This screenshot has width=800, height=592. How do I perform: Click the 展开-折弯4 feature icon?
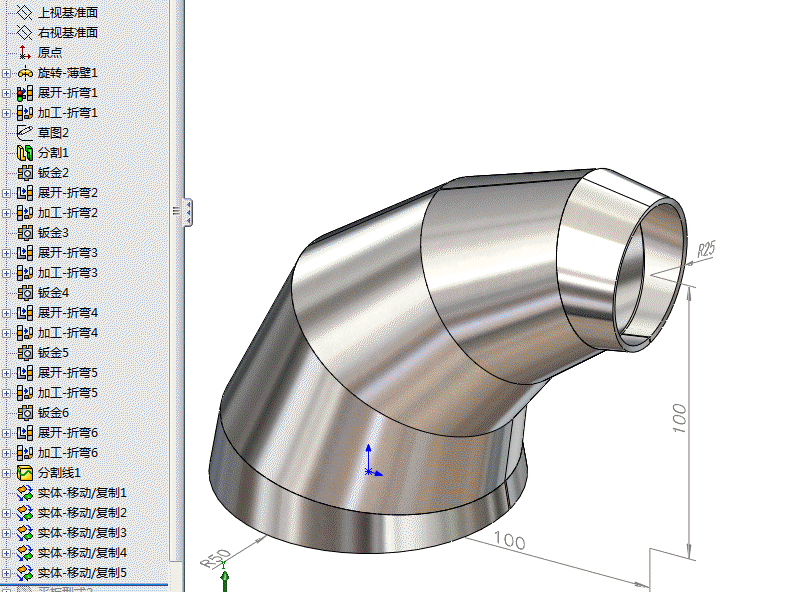24,313
